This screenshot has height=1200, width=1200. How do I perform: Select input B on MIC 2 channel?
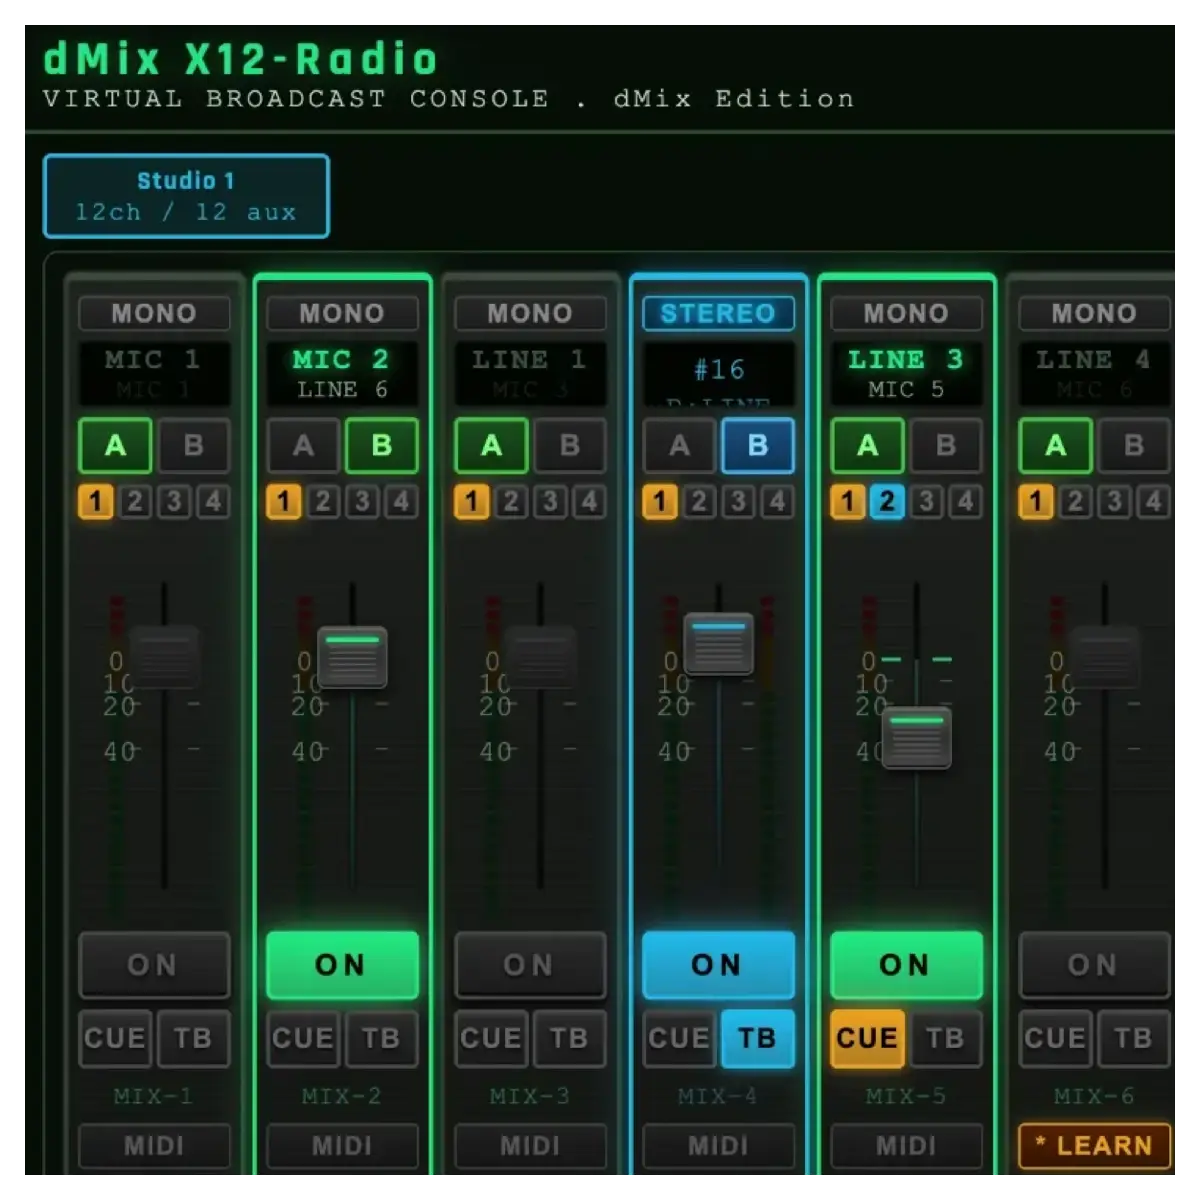coord(381,446)
